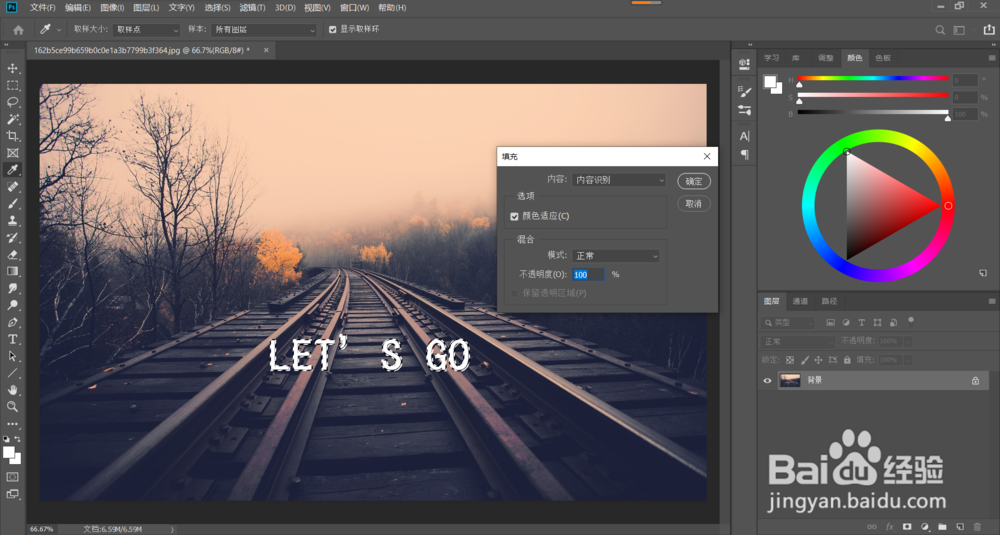Switch to the 通道 (Channels) tab

click(x=800, y=301)
